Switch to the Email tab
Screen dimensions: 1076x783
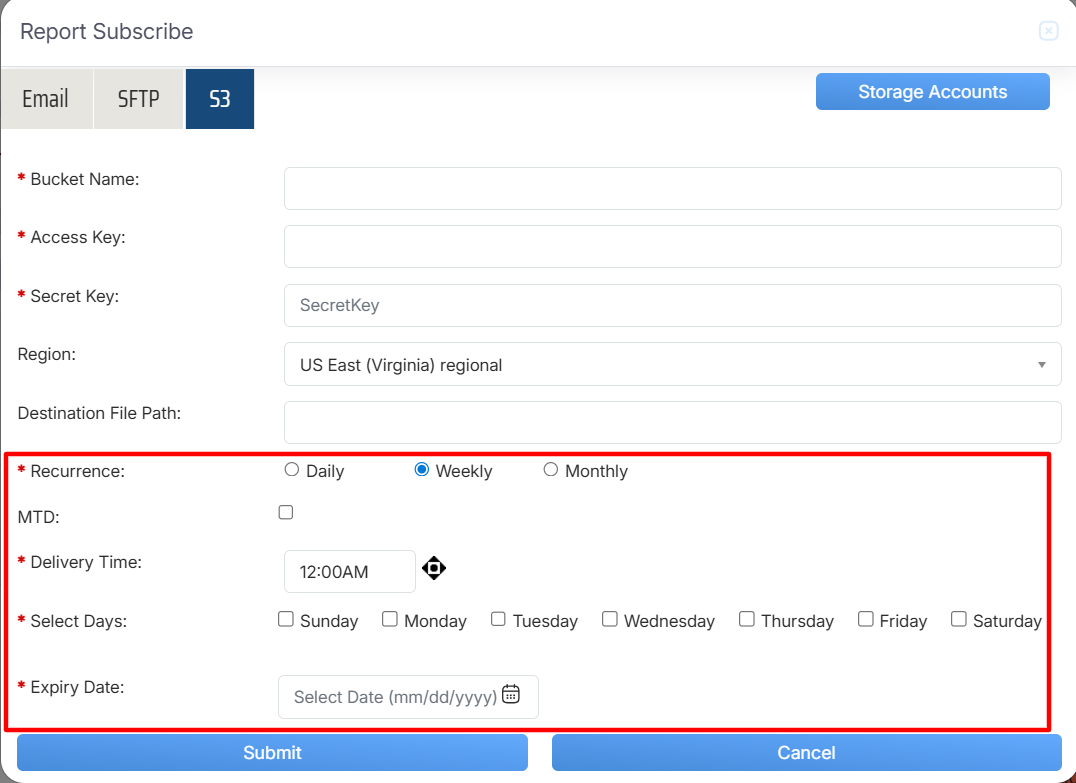tap(46, 99)
